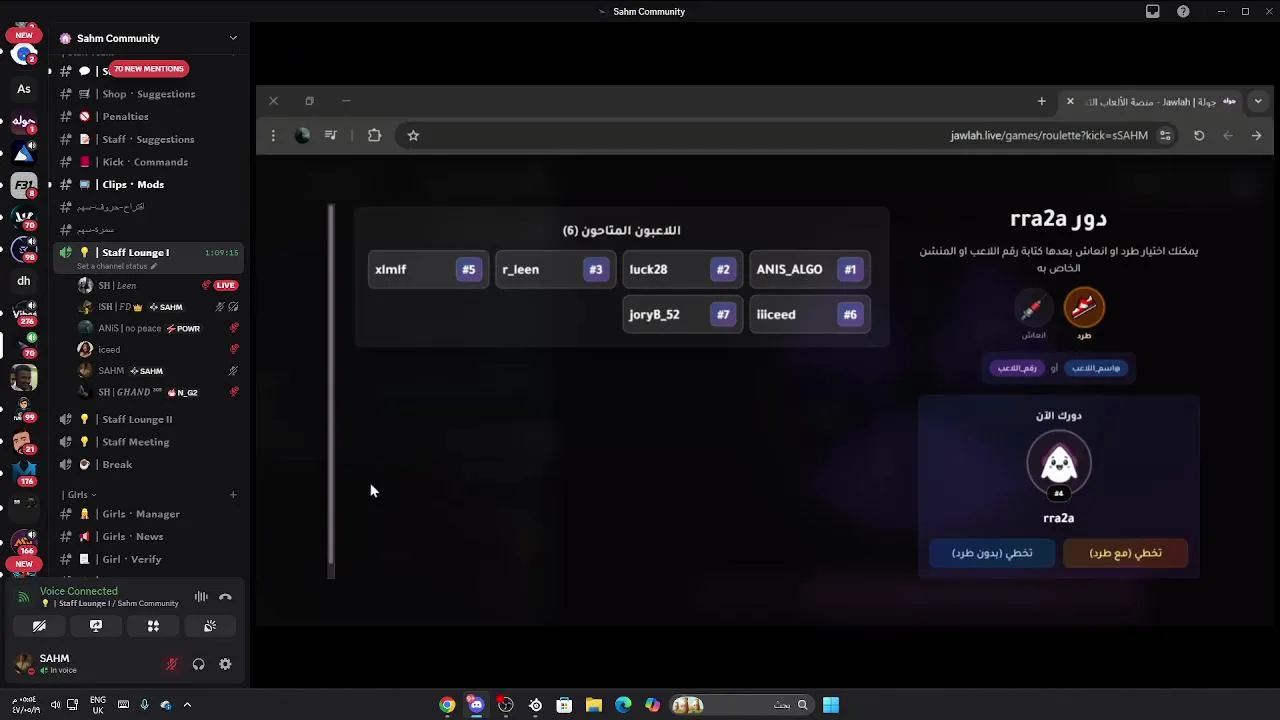The image size is (1280, 720).
Task: Open a new tab in streamed browser
Action: 1041,101
